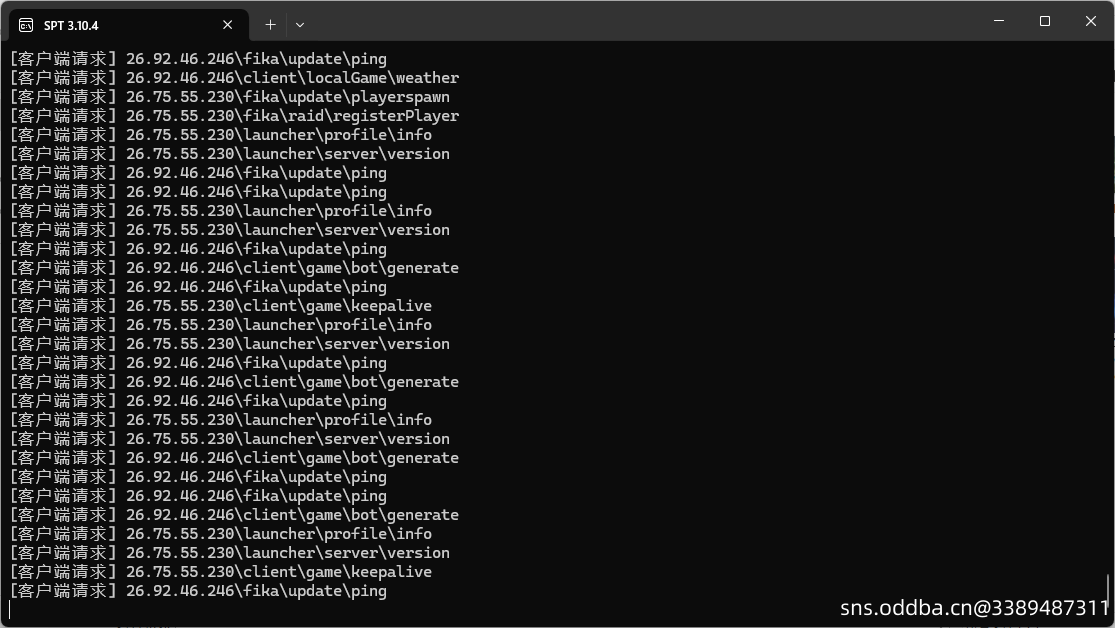Close the SPT 3.10.4 tab

(228, 25)
